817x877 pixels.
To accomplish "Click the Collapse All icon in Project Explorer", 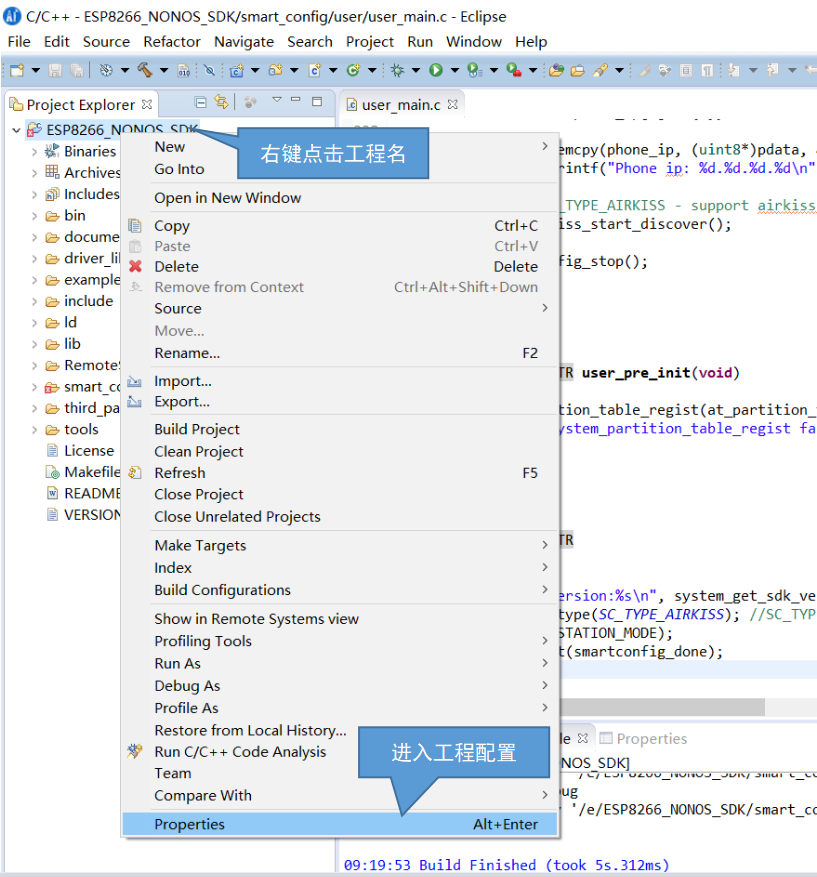I will click(x=200, y=102).
